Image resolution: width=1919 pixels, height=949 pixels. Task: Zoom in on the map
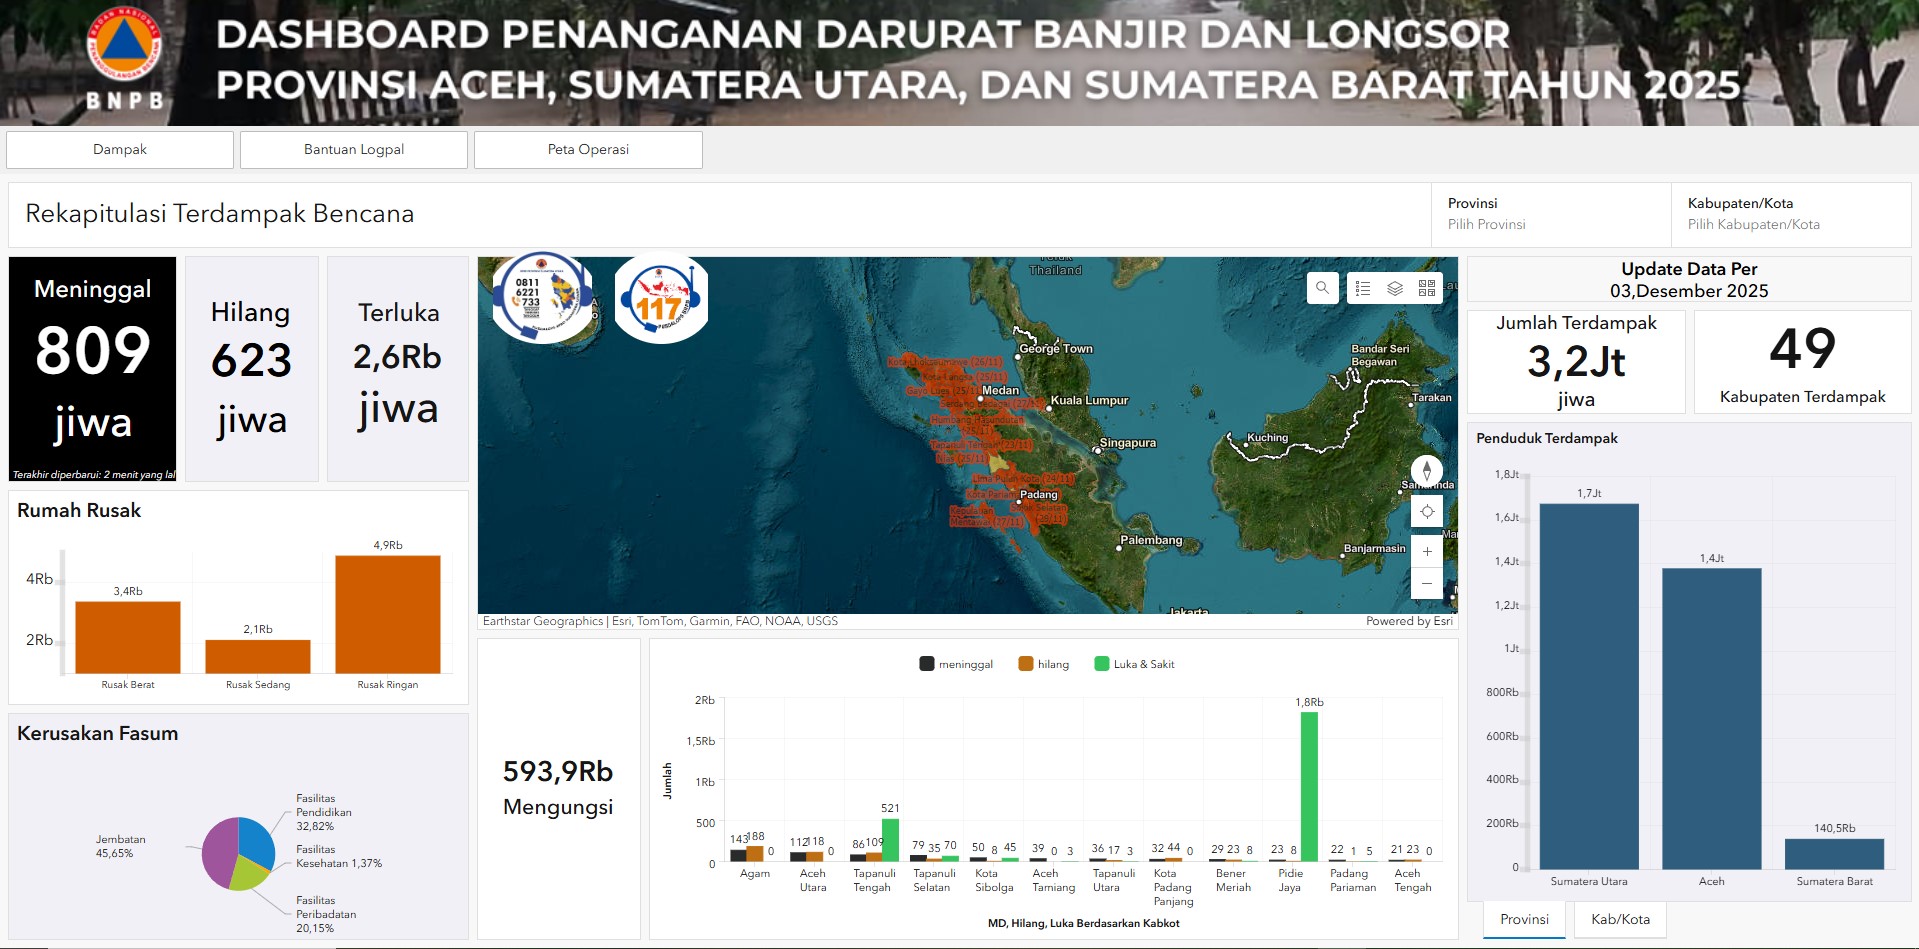[x=1427, y=551]
